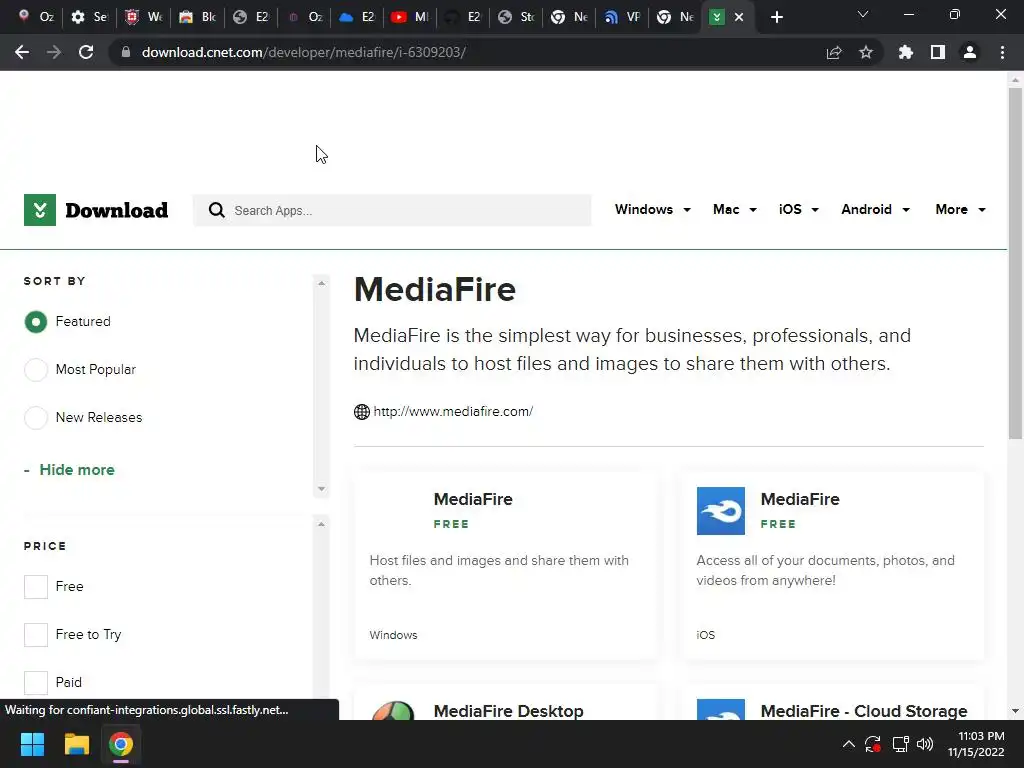Click the network icon in system tray
Viewport: 1024px width, 768px height.
[x=901, y=744]
